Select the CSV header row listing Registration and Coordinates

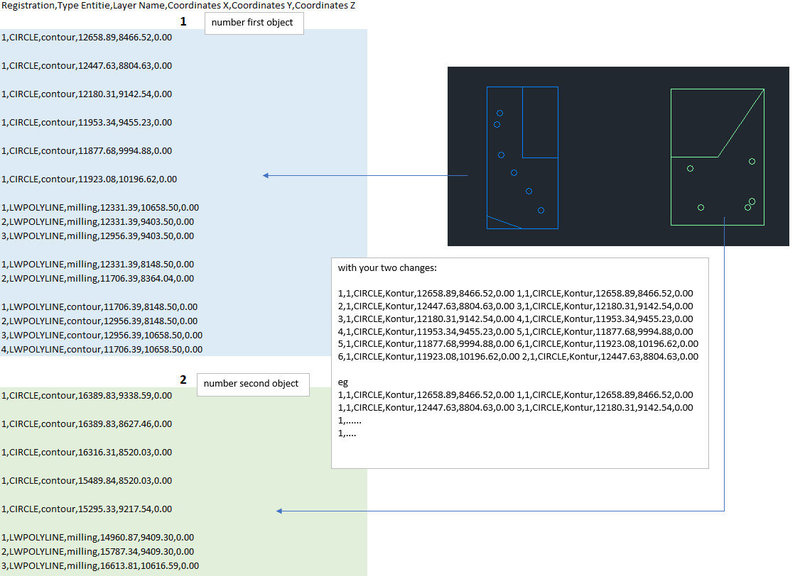coord(180,6)
